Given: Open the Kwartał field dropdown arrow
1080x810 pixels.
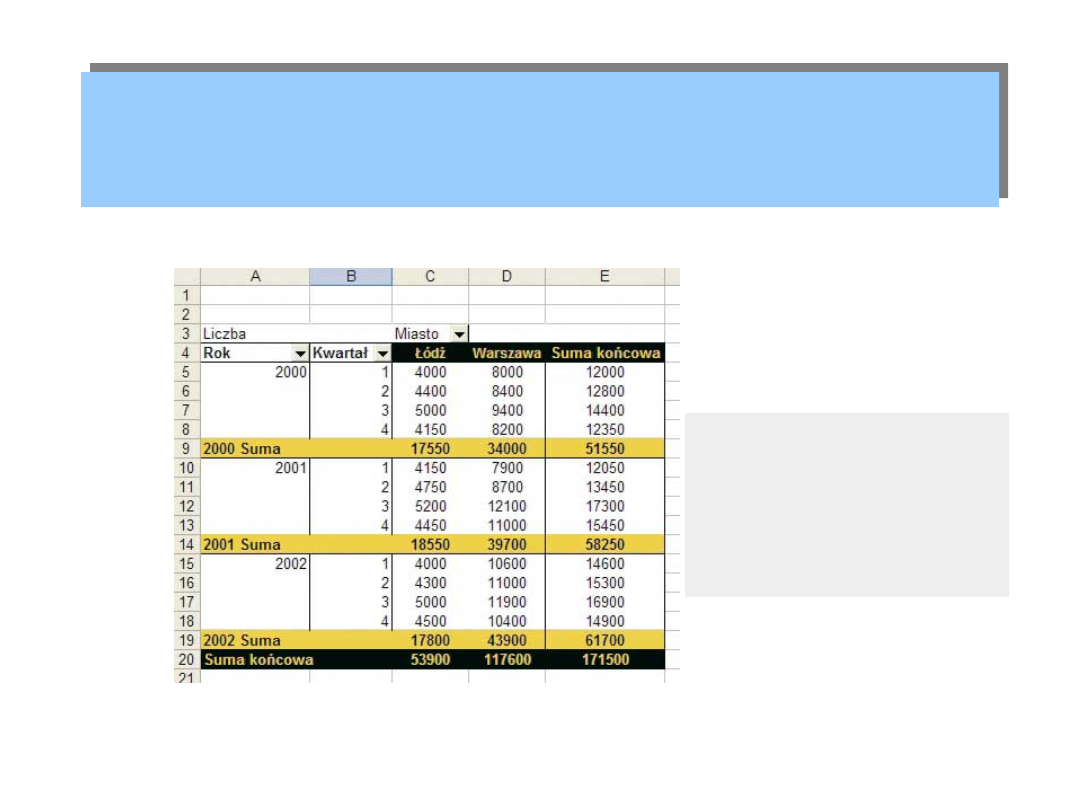Looking at the screenshot, I should (381, 353).
